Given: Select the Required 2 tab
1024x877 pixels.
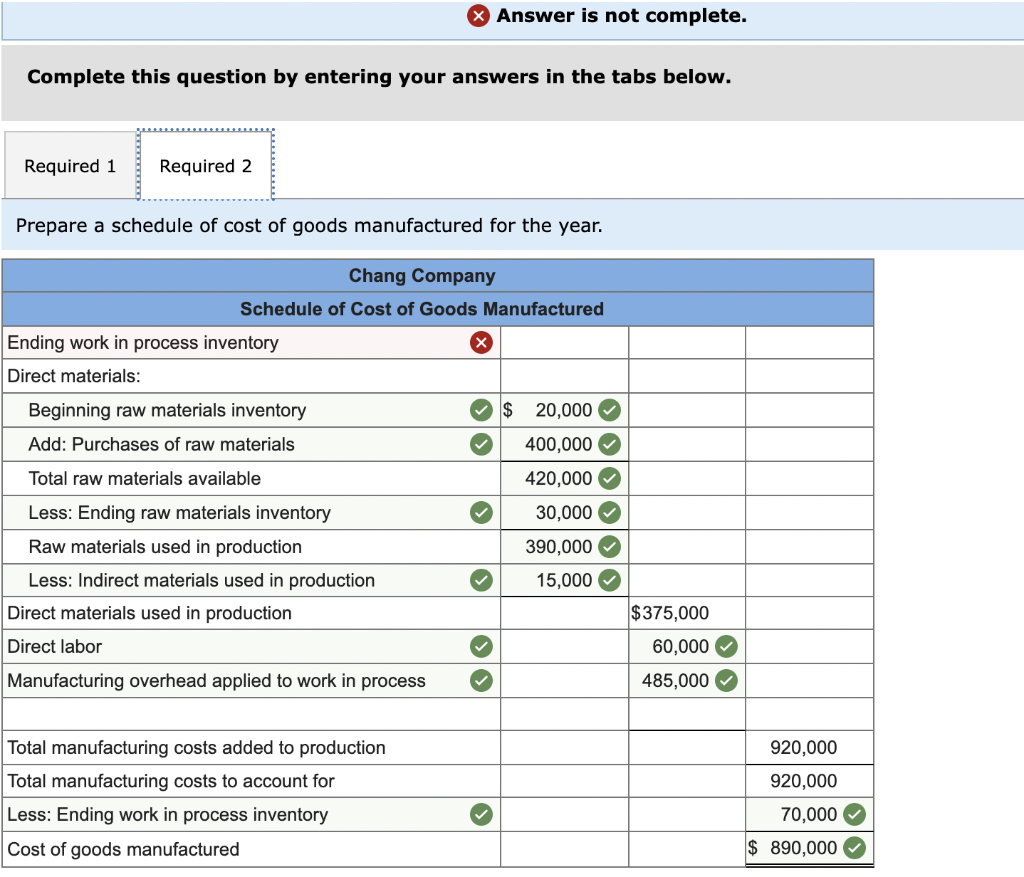Looking at the screenshot, I should (206, 166).
